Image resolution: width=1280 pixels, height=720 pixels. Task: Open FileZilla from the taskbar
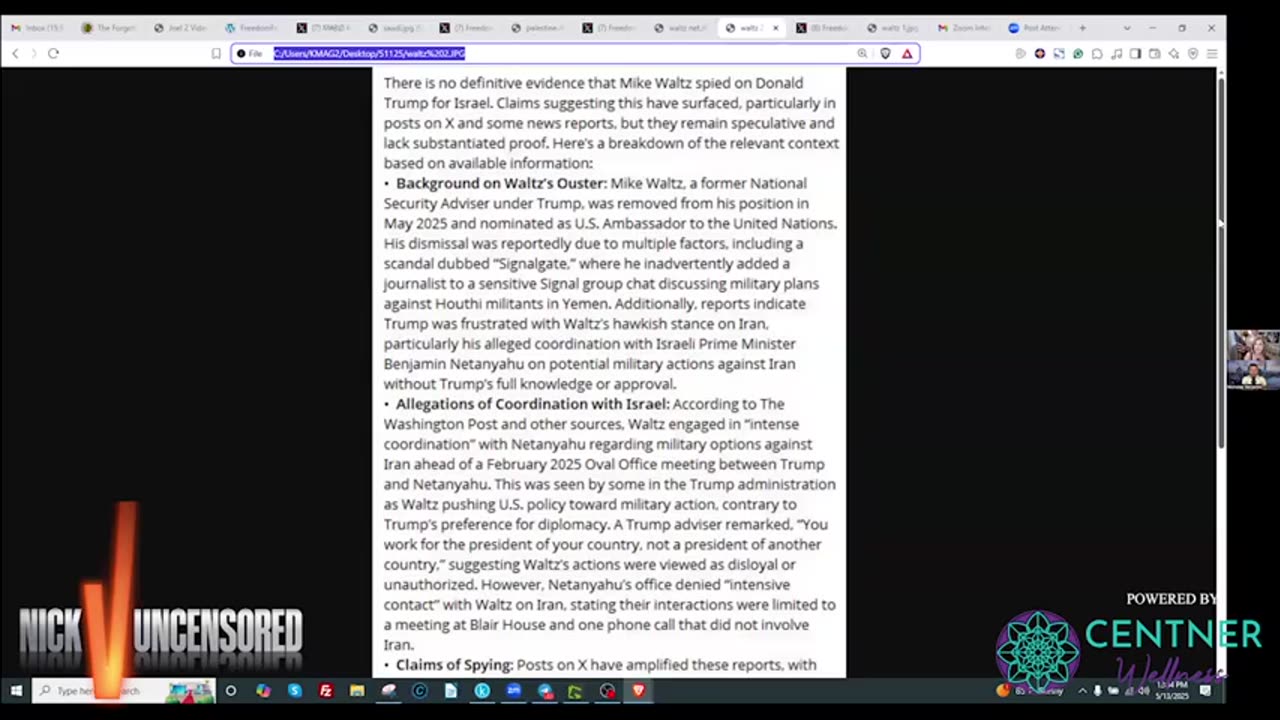(x=326, y=691)
